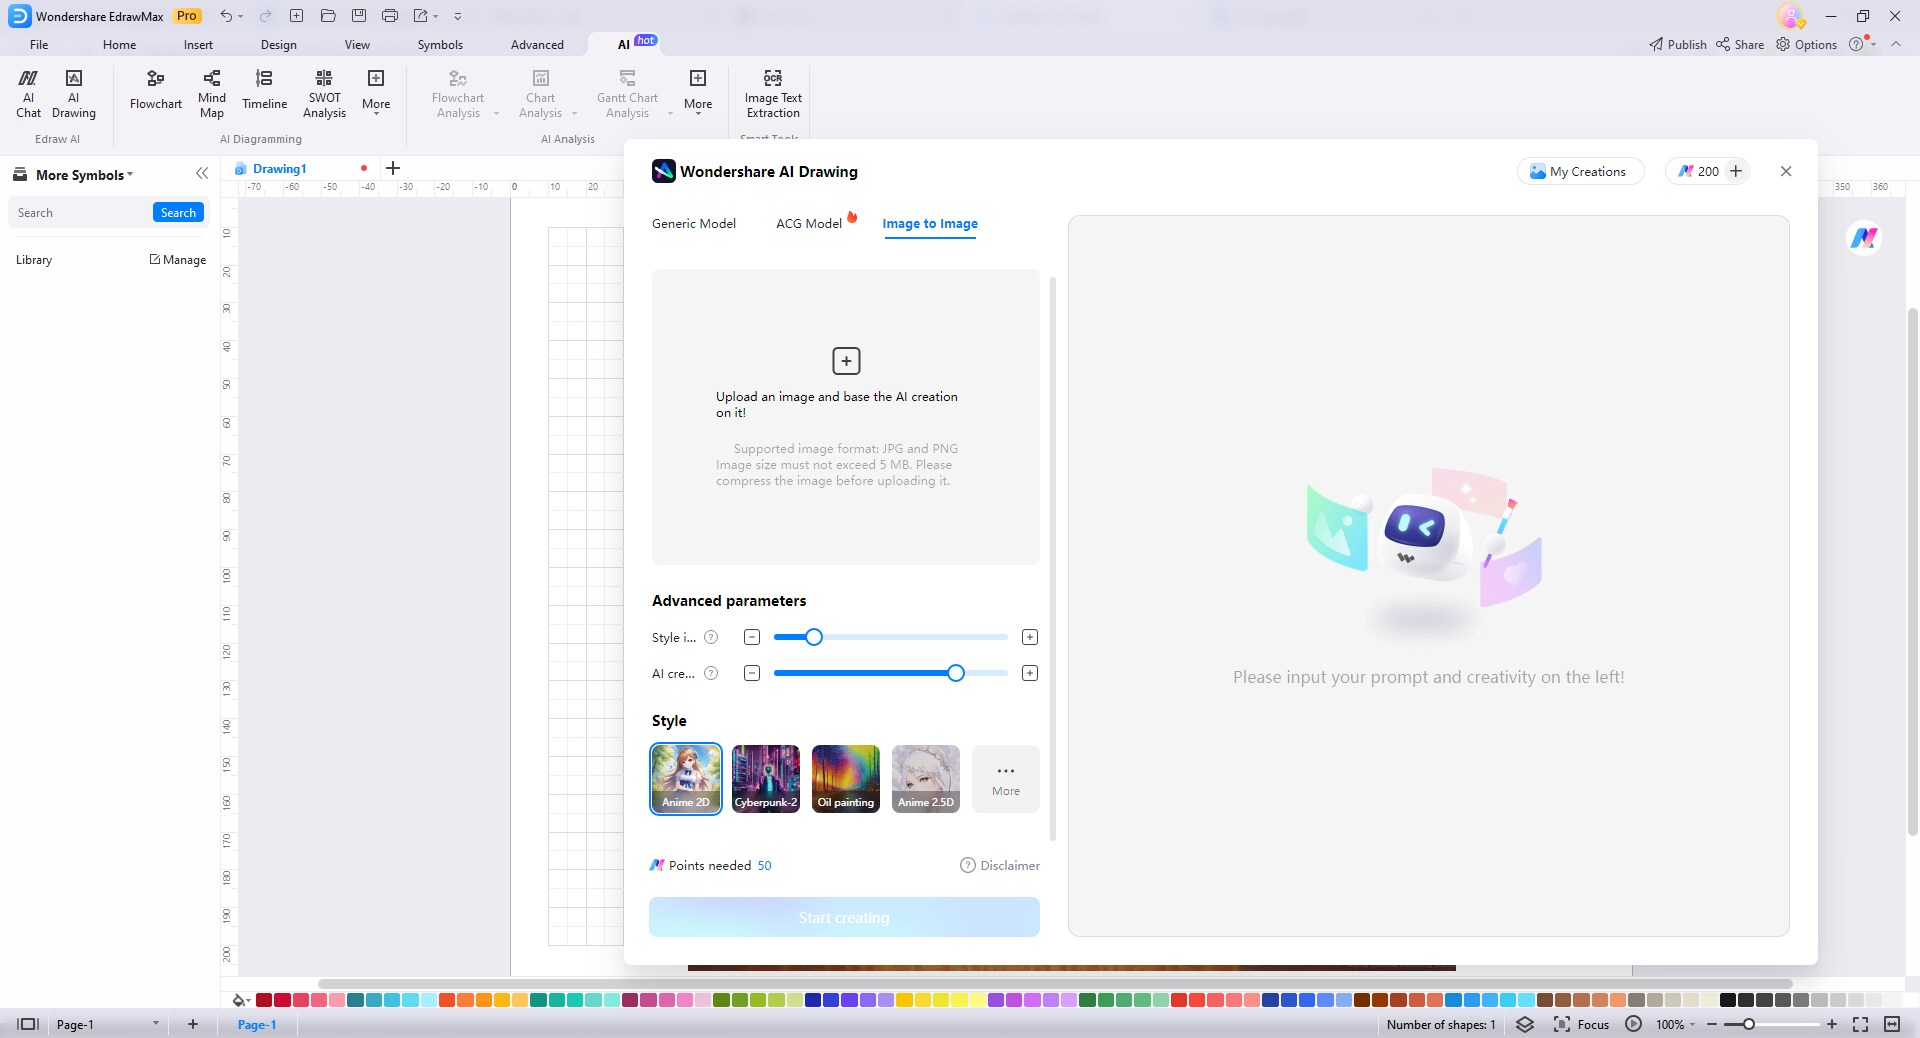The height and width of the screenshot is (1038, 1920).
Task: Create a new document from title bar
Action: click(296, 16)
